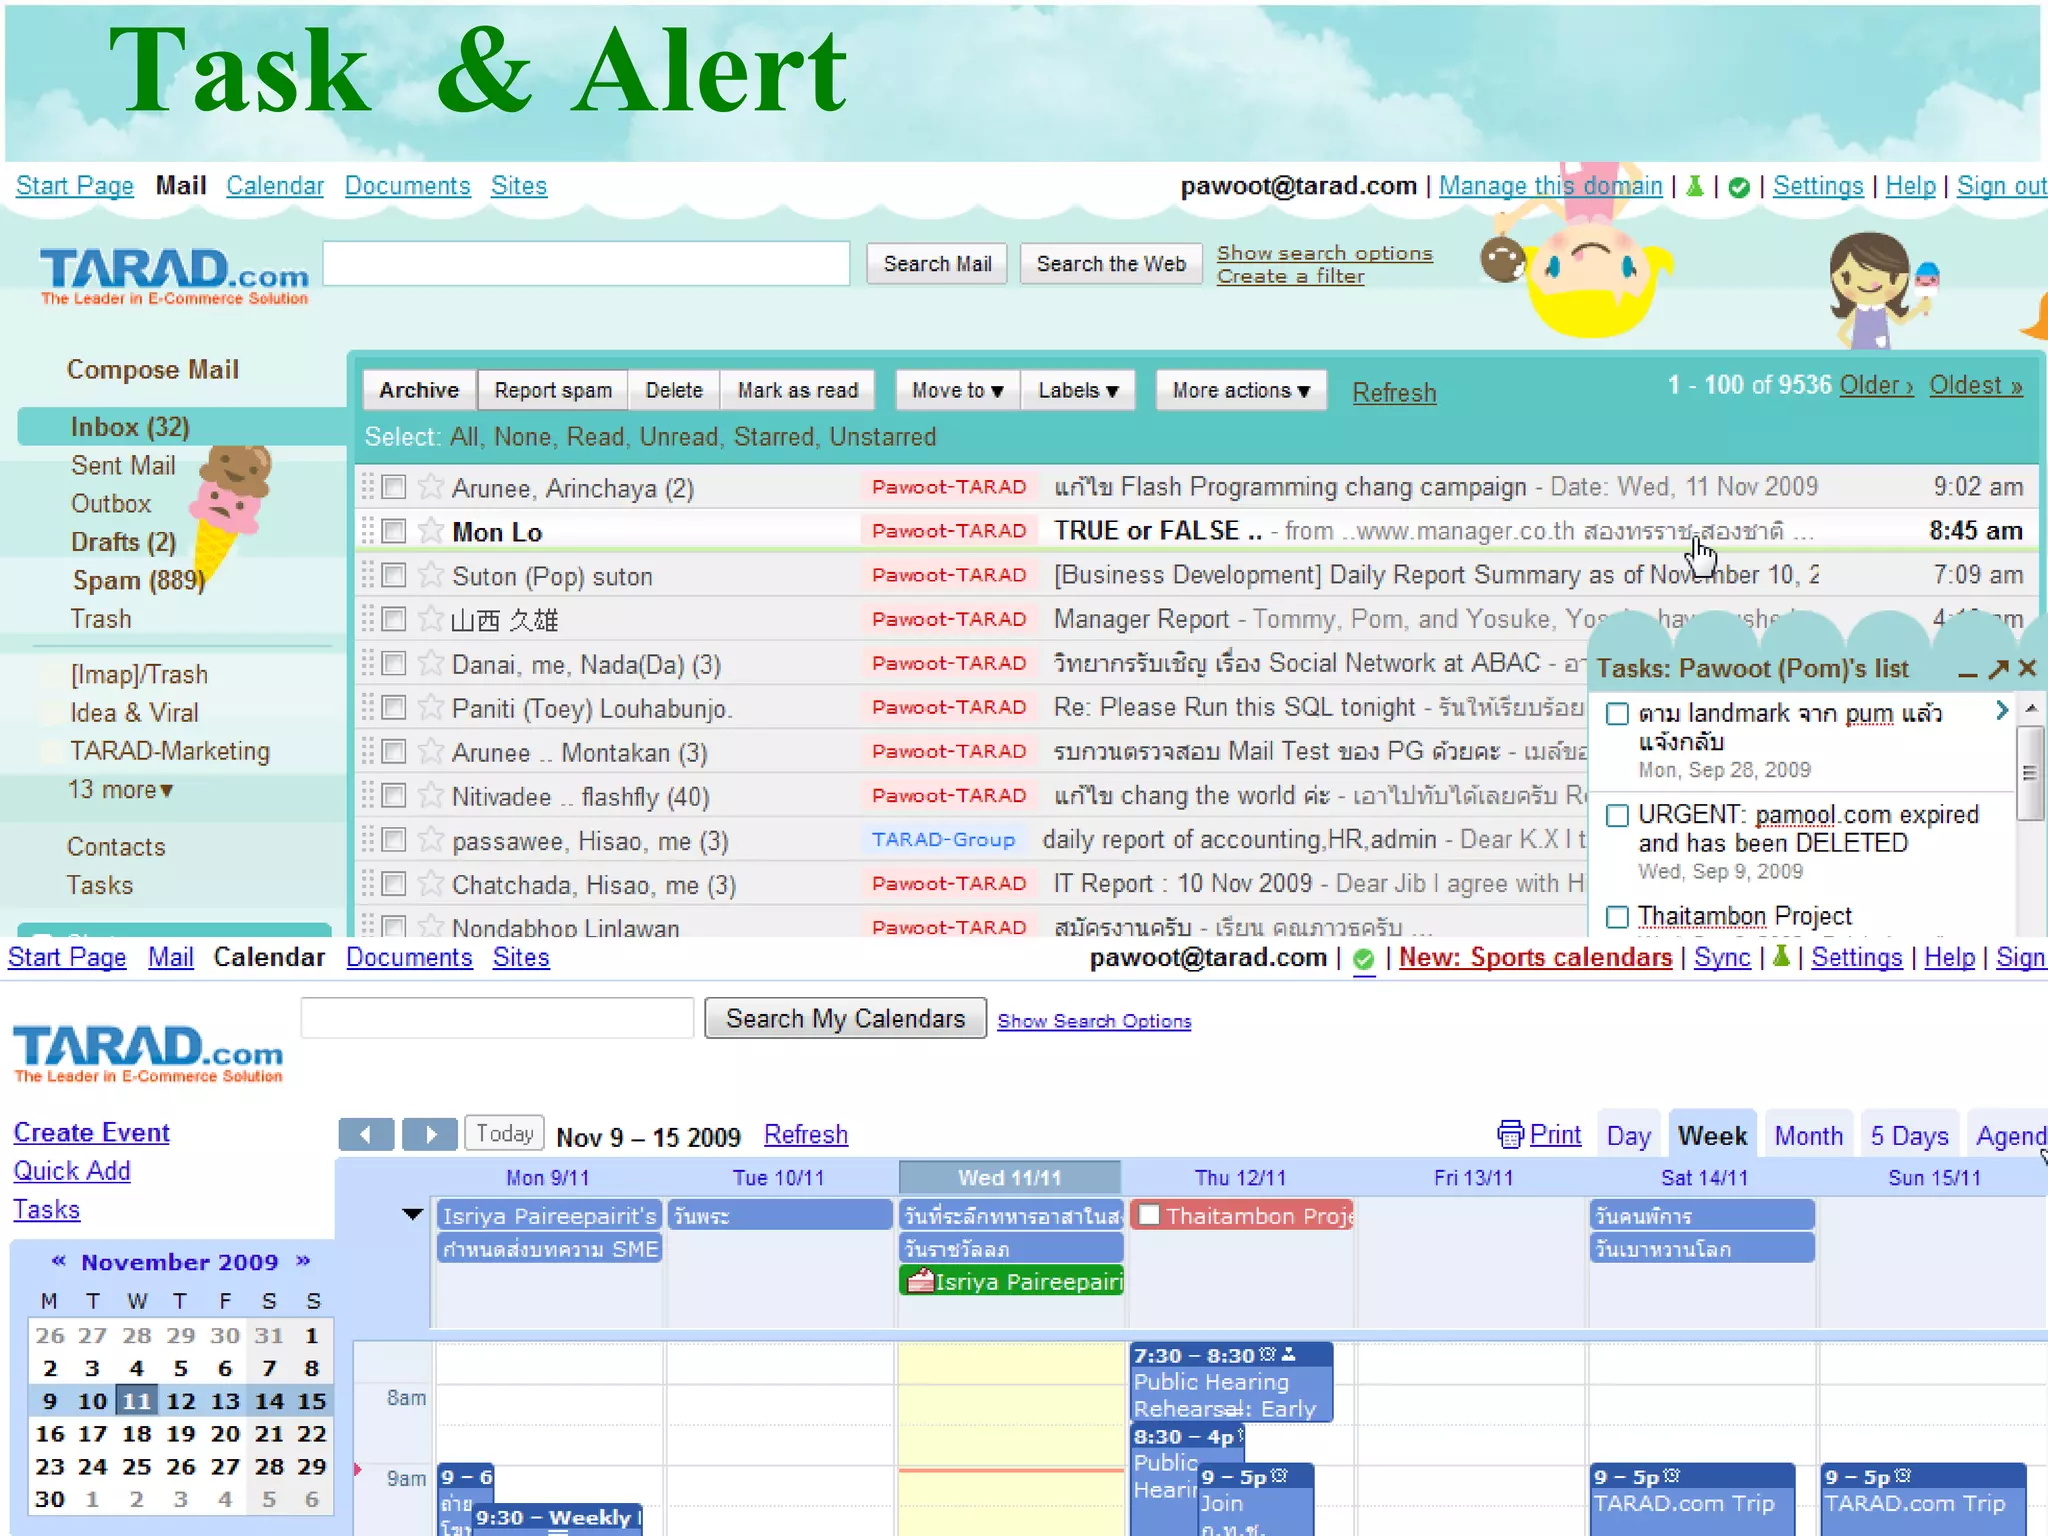This screenshot has height=1536, width=2048.
Task: Collapse the all-day events section arrow
Action: [412, 1215]
